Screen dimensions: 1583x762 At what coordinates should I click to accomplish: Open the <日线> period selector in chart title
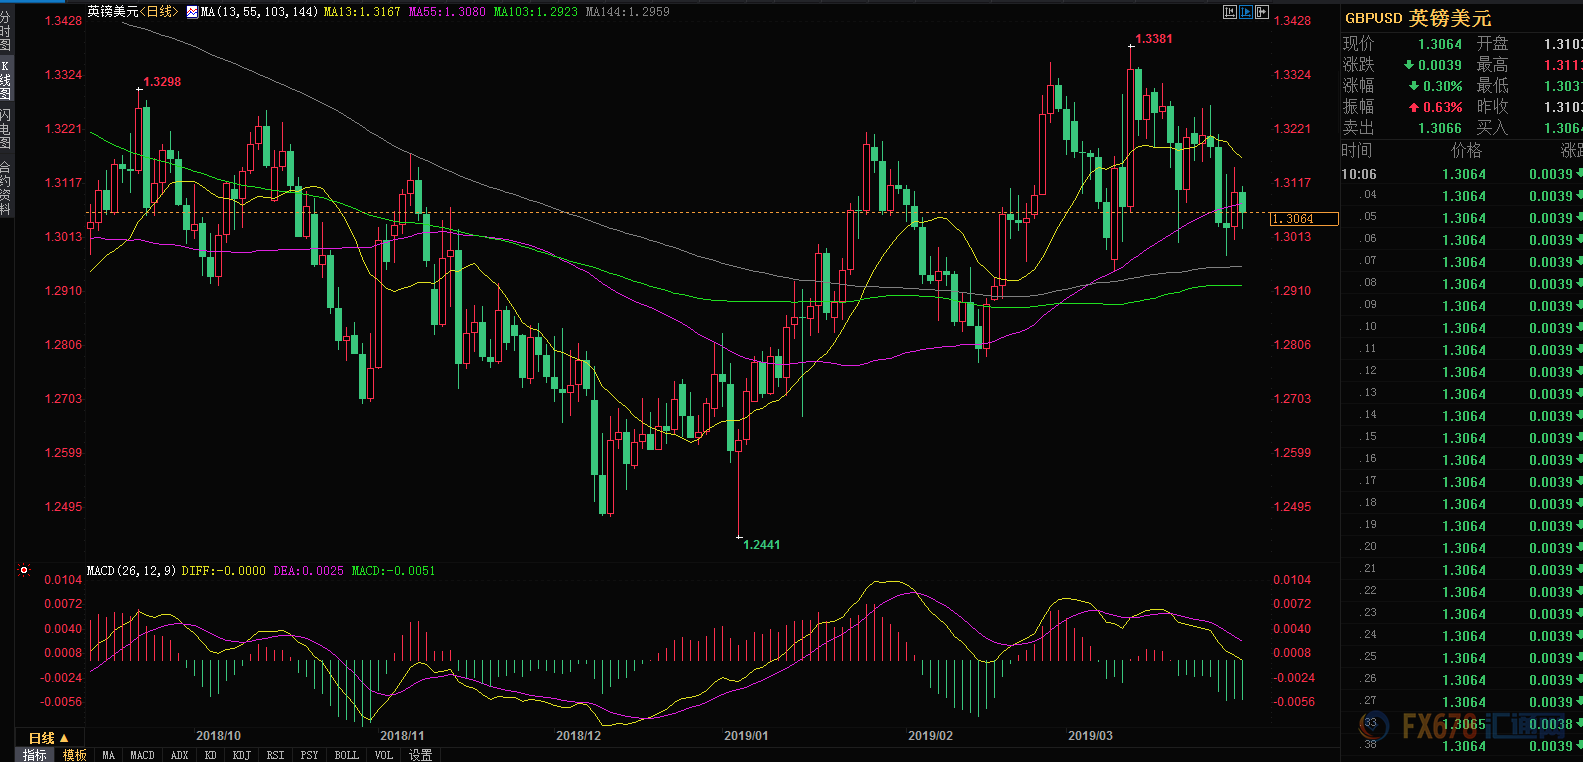coord(160,12)
